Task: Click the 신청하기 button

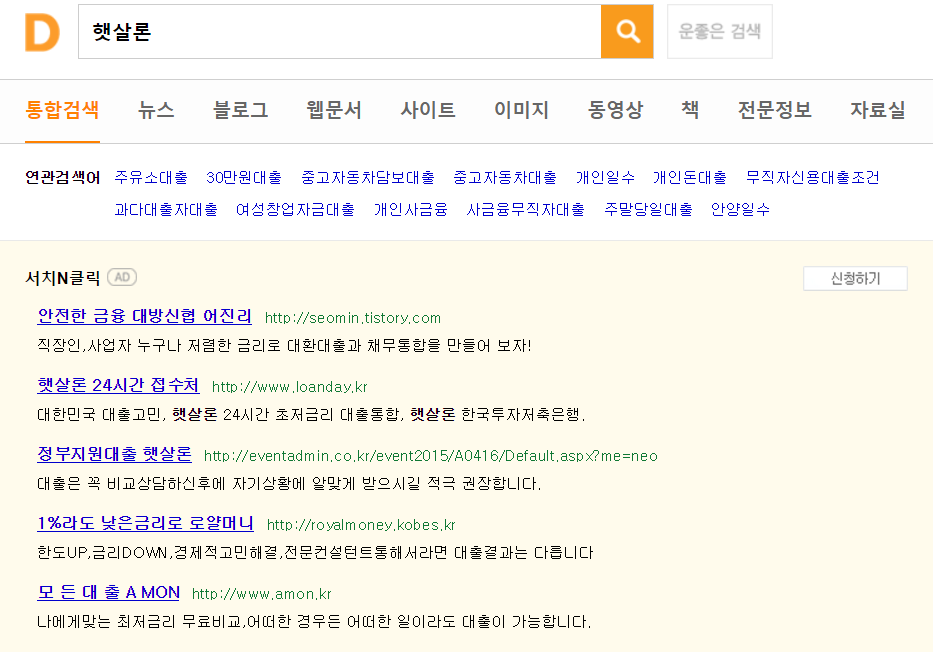Action: 855,278
